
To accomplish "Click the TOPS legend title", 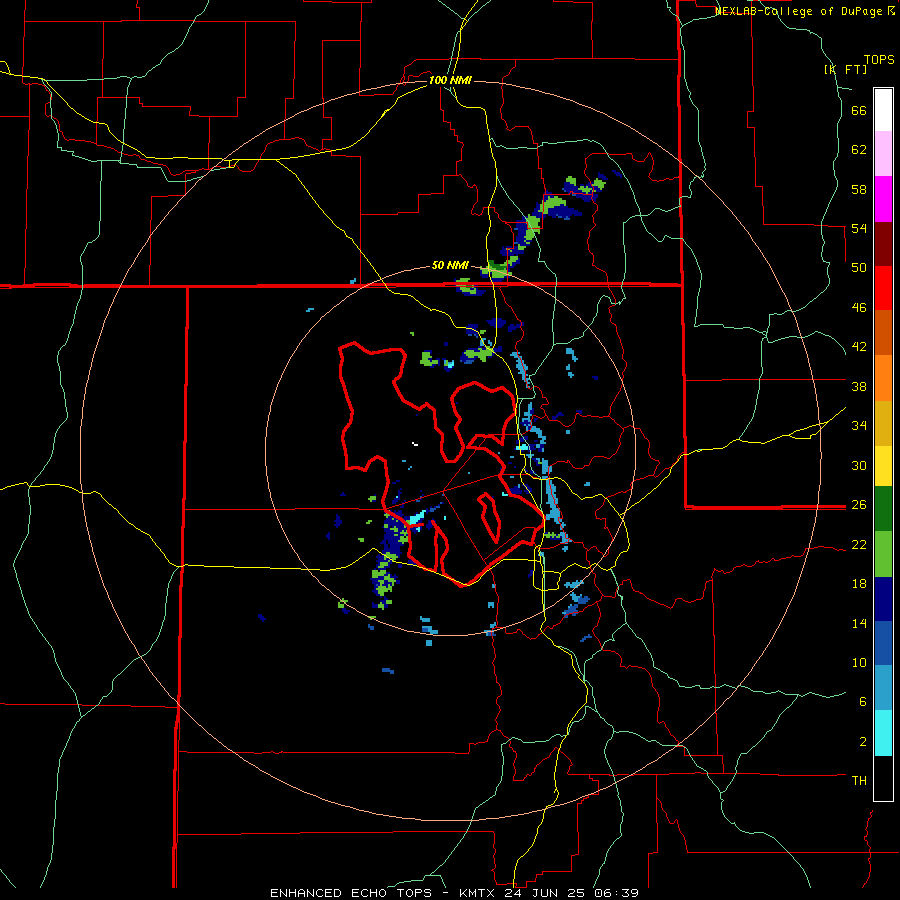I will click(x=879, y=59).
